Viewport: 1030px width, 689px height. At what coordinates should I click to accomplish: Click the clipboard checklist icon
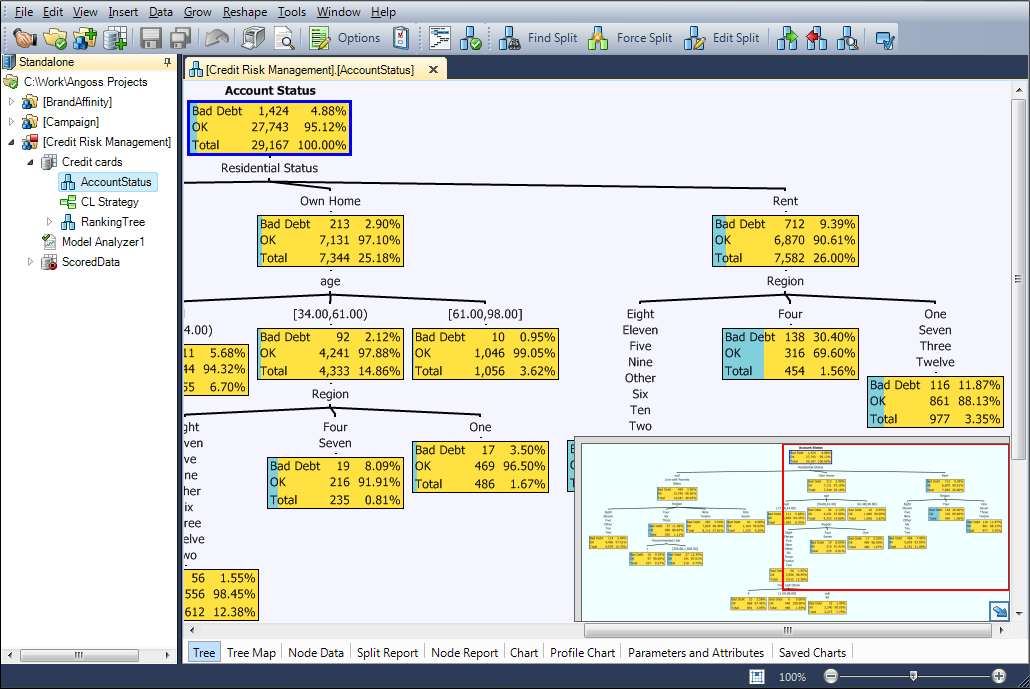coord(401,39)
